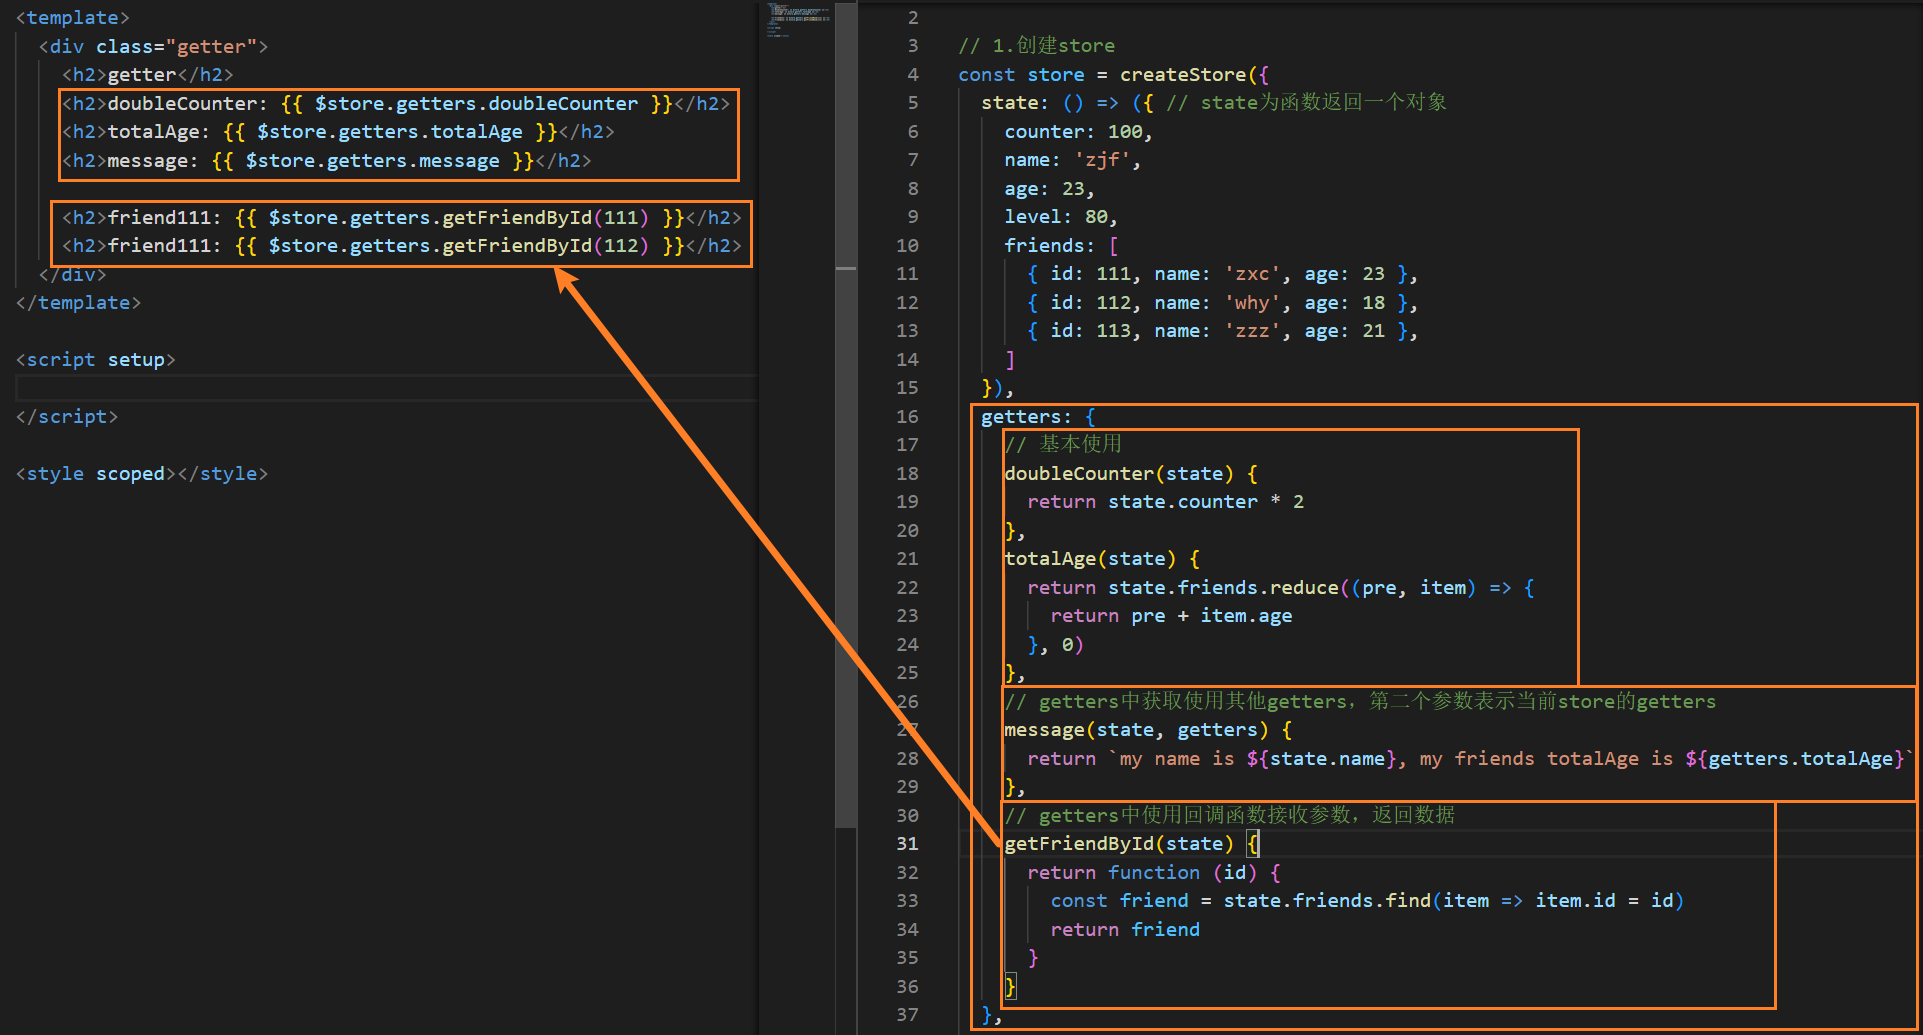This screenshot has height=1035, width=1923.
Task: Click the 'totalAge(state)' getter definition
Action: tap(1090, 559)
